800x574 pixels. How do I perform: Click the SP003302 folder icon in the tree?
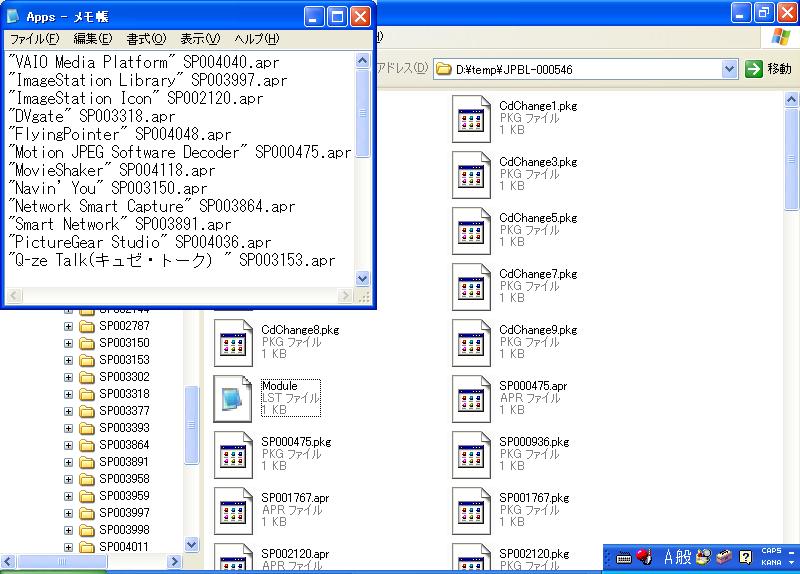point(87,377)
